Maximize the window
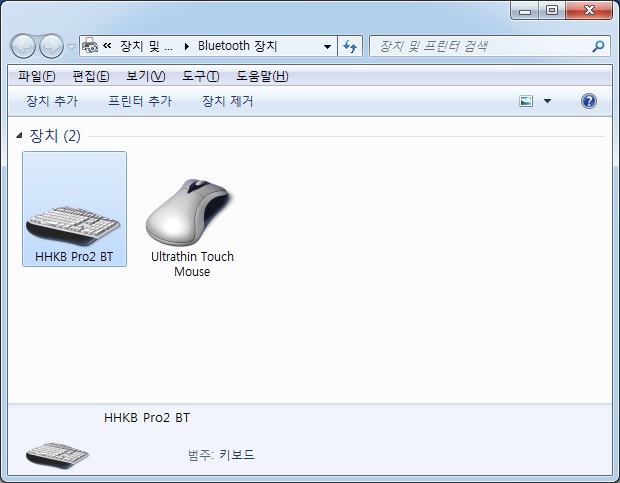 (552, 10)
